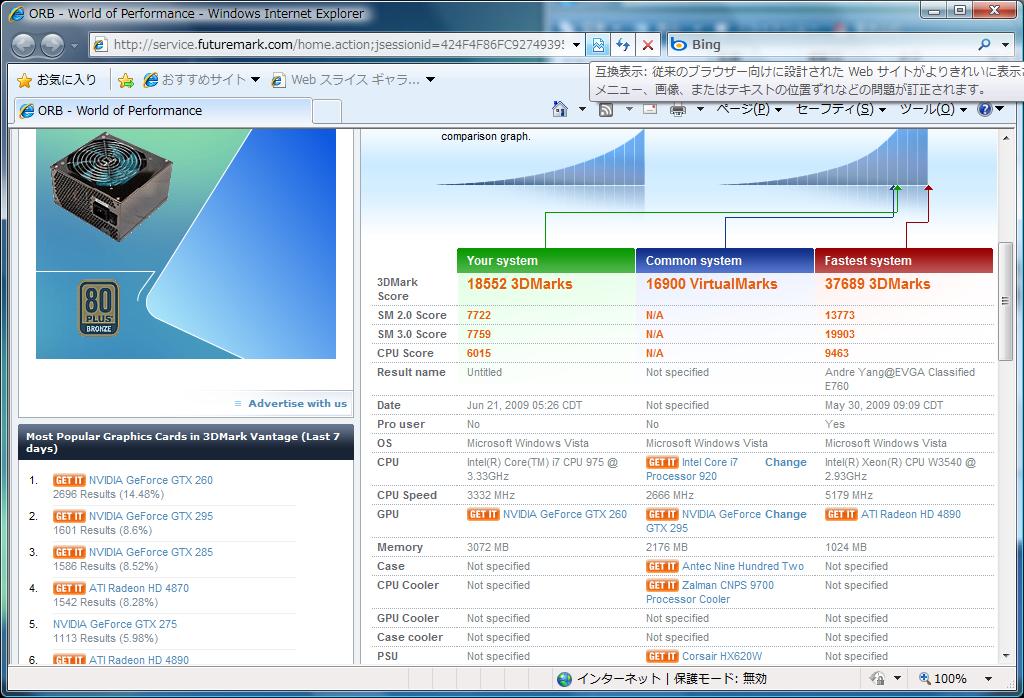Viewport: 1024px width, 698px height.
Task: Go back with the Back arrow button
Action: coord(24,45)
